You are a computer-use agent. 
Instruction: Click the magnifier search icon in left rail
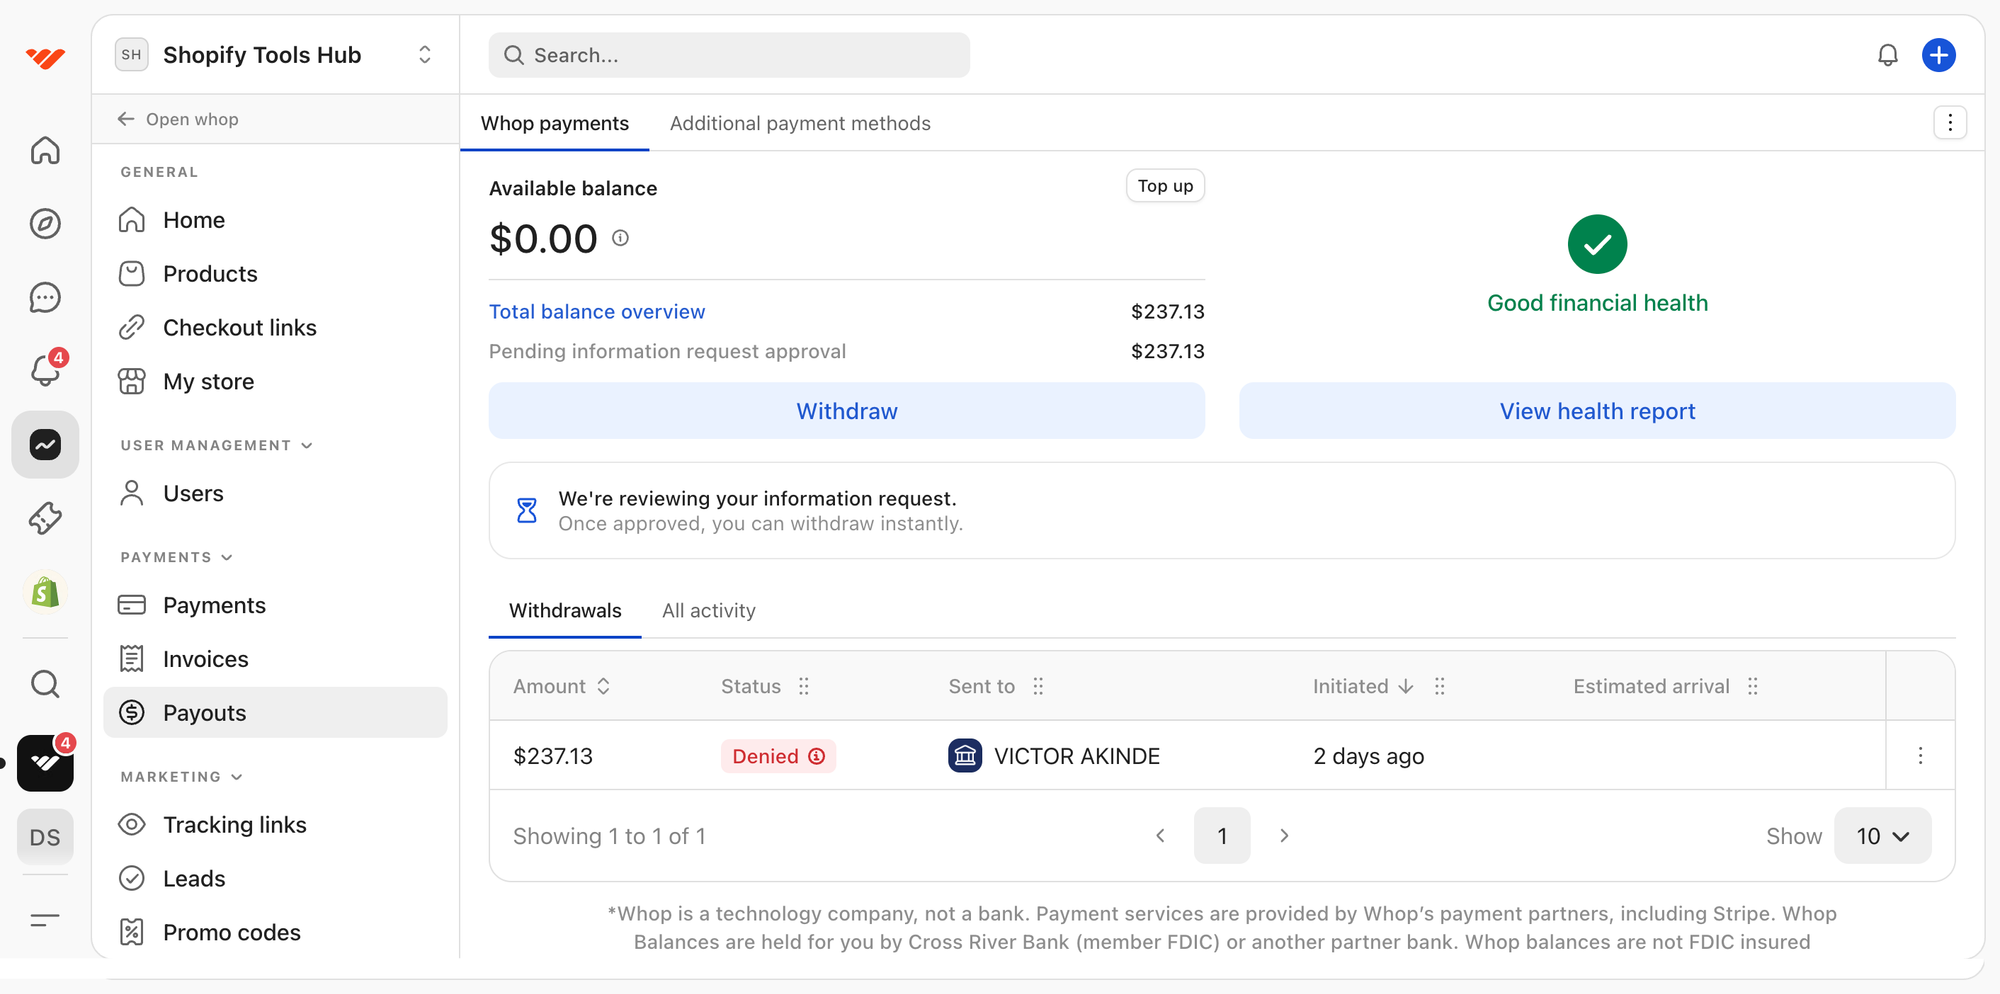point(45,684)
